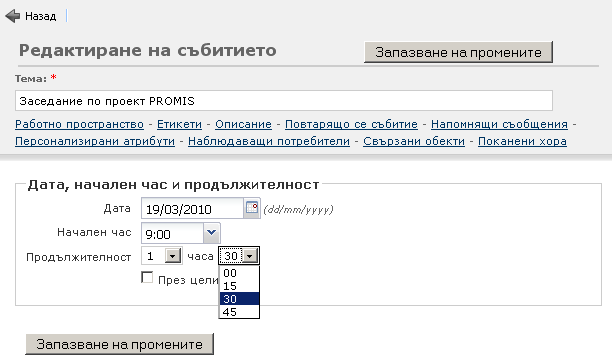Enable the 'През целия' all-day checkbox

[x=147, y=277]
